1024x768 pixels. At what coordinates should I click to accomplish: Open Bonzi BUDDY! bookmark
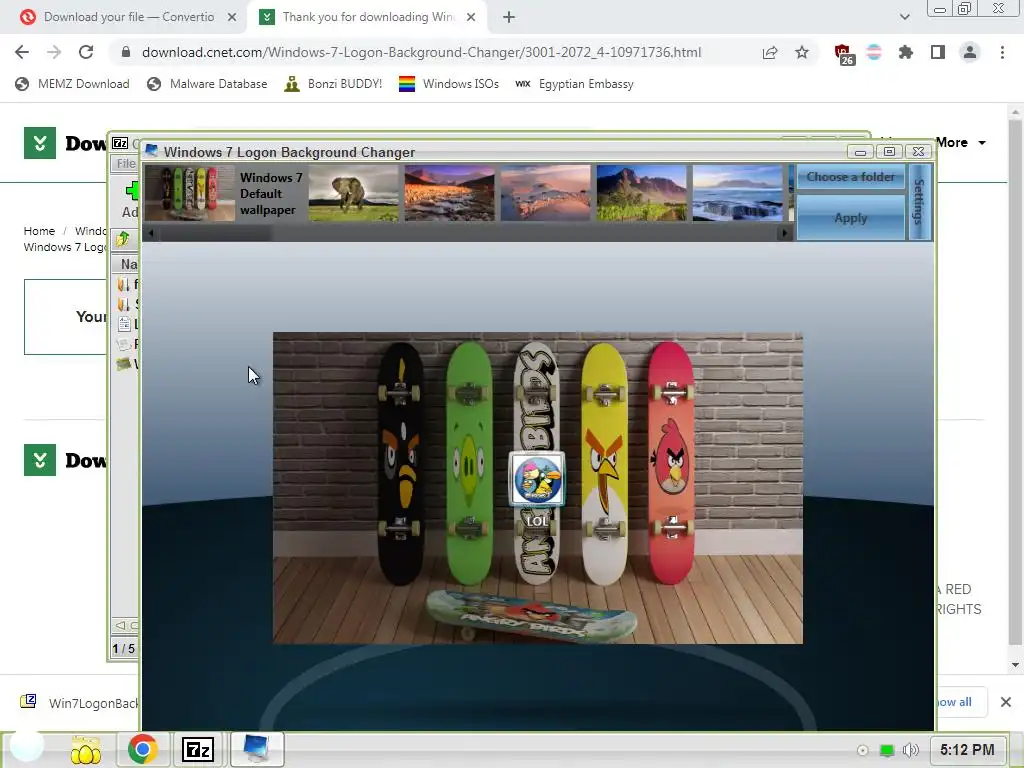coord(333,84)
